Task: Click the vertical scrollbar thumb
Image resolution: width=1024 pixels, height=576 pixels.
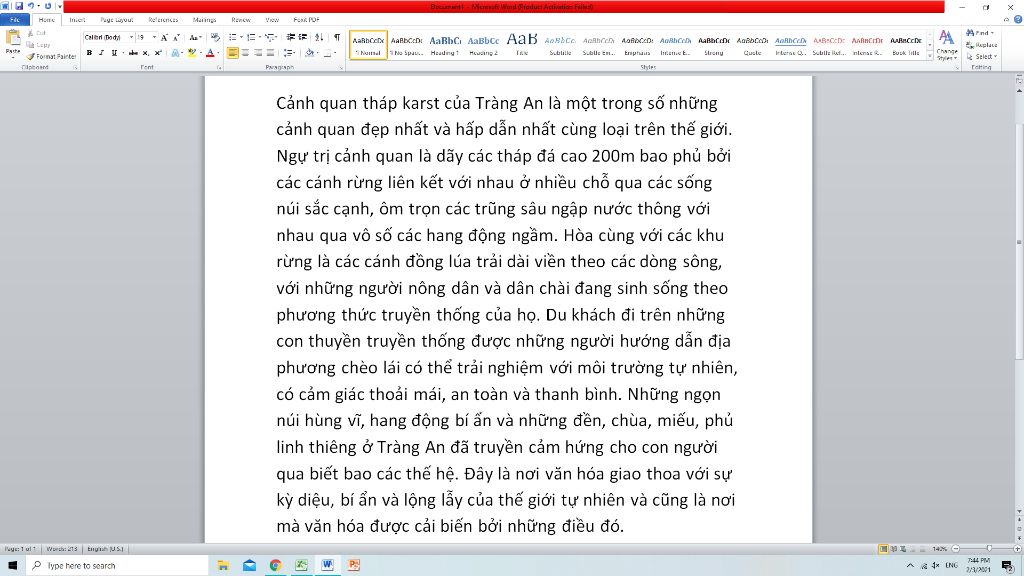Action: point(1019,242)
